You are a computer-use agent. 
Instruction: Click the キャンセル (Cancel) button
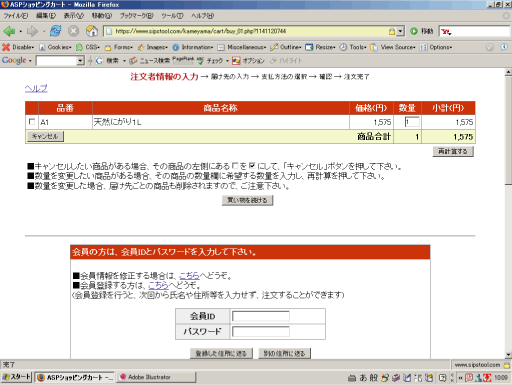45,136
